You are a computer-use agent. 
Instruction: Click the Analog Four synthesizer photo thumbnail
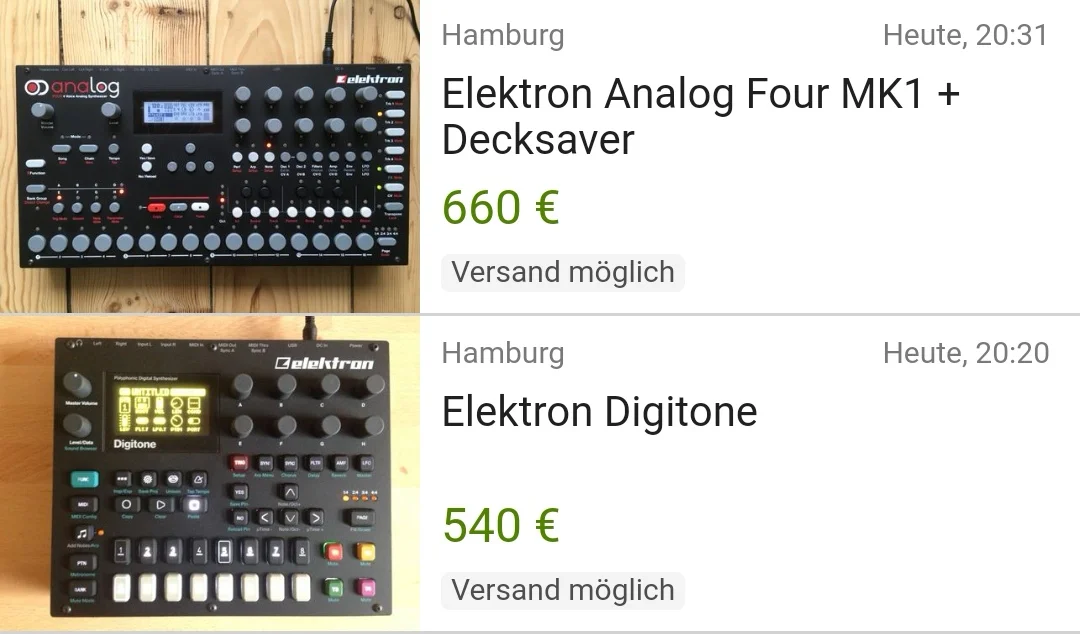(210, 160)
